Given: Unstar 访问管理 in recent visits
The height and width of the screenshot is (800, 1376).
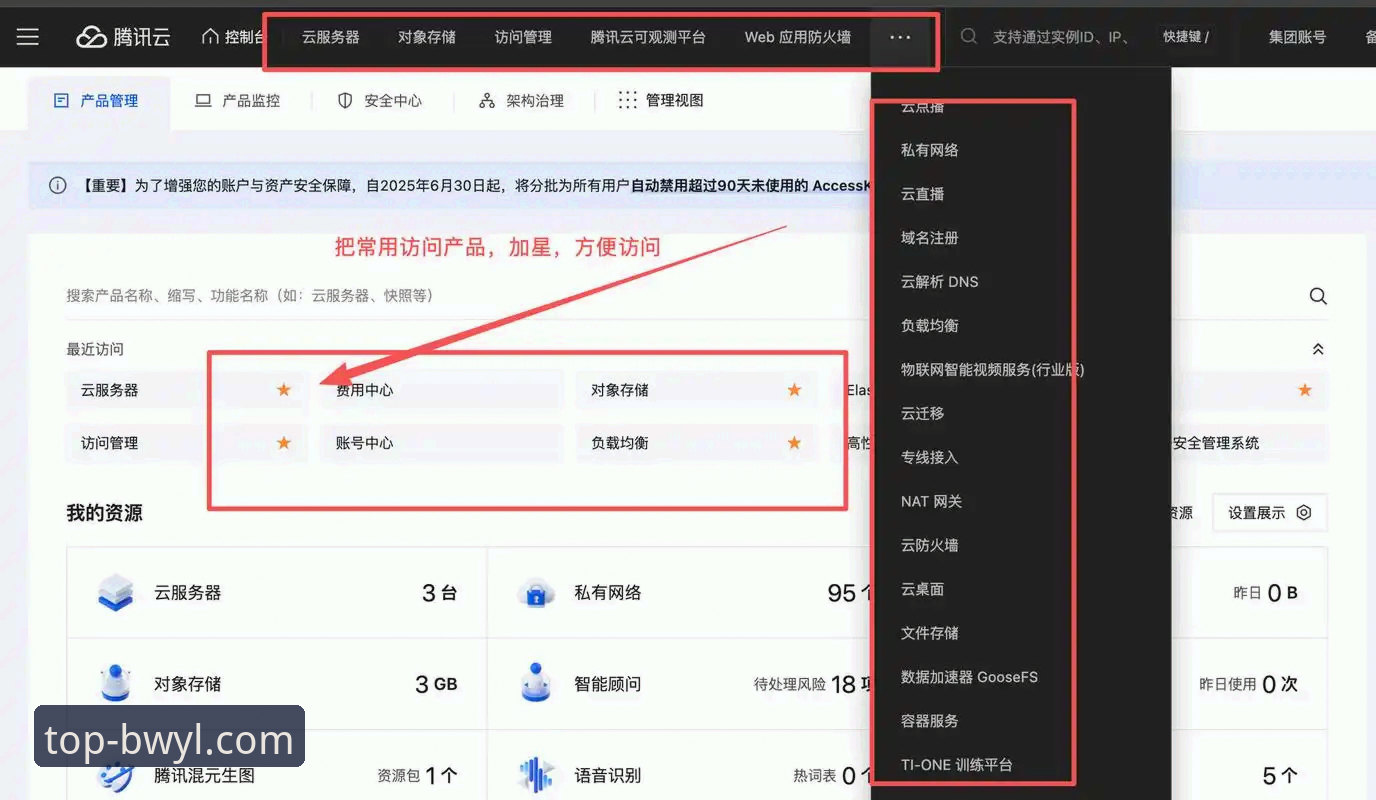Looking at the screenshot, I should (x=284, y=443).
